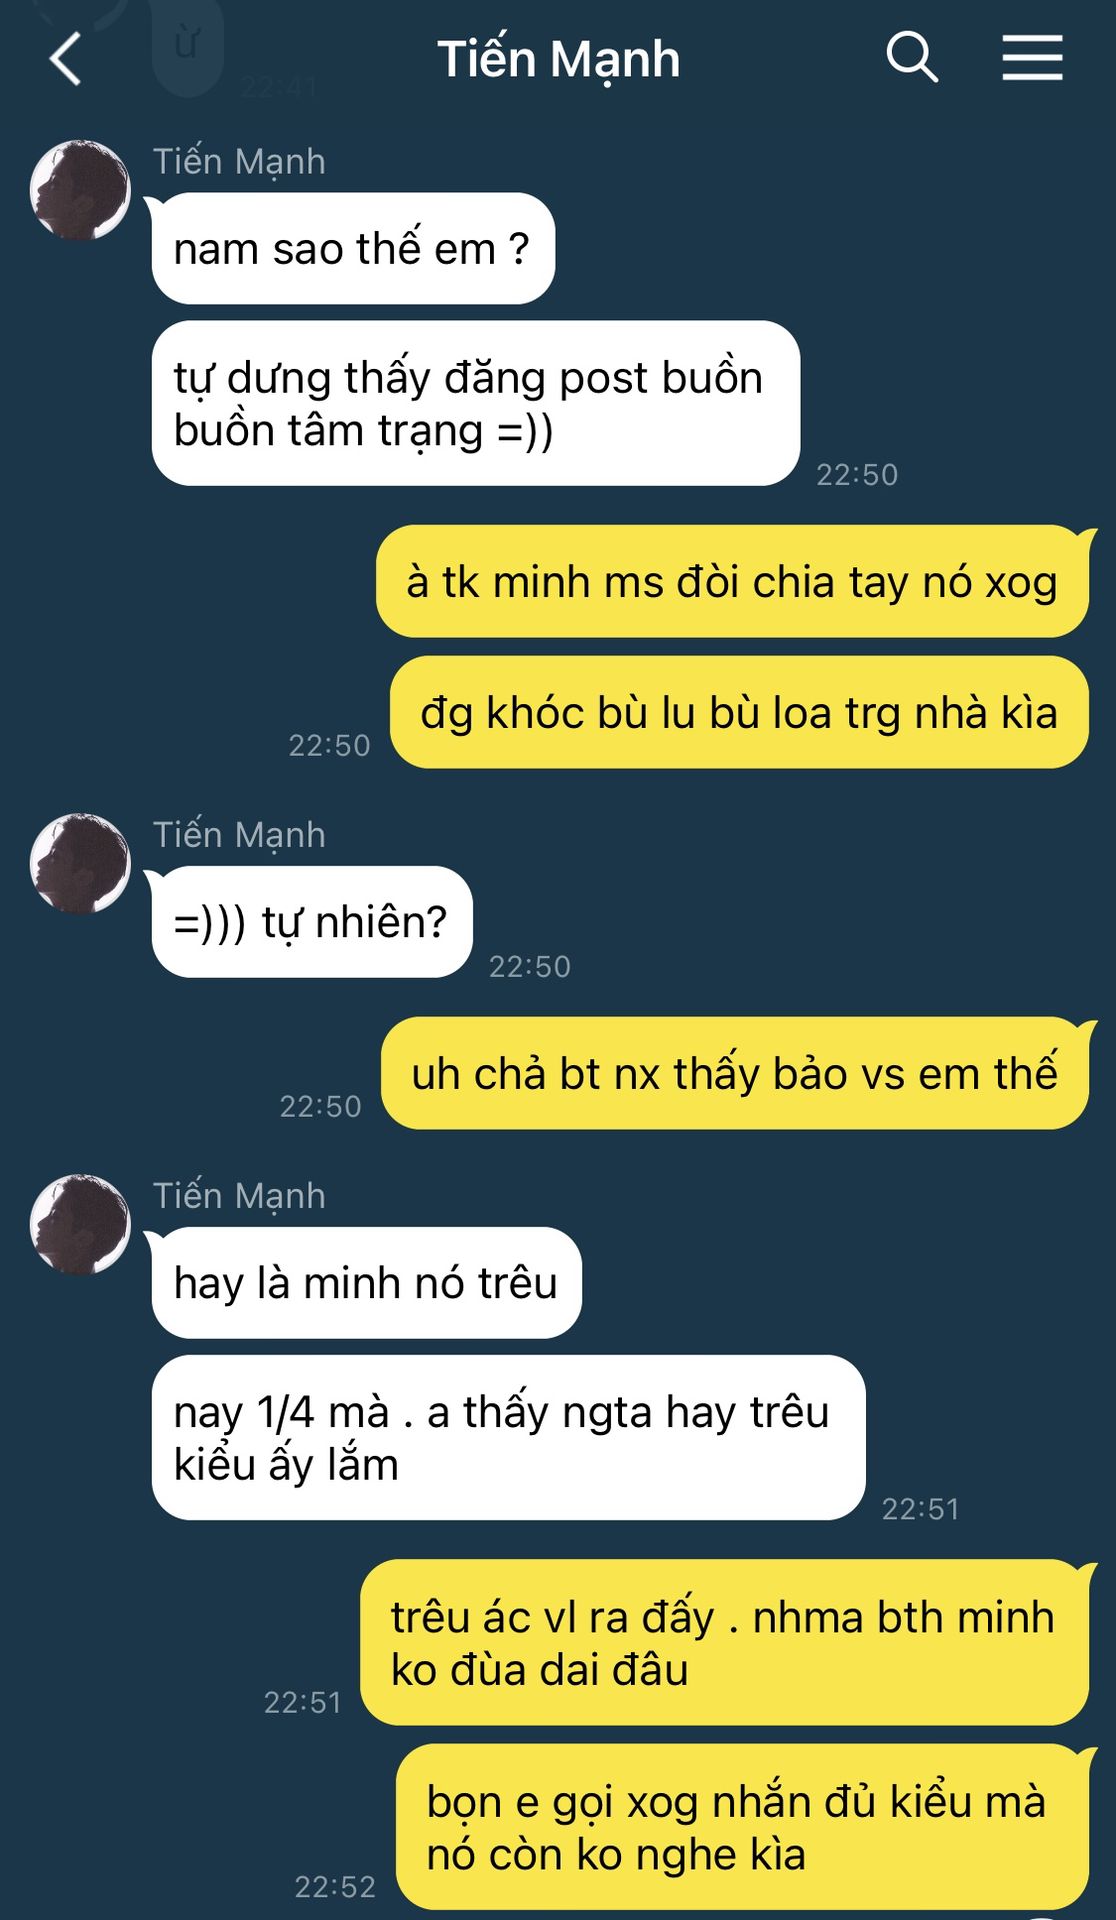Select the 'nam sao thế em ?' message bubble
The image size is (1116, 1920).
(352, 248)
